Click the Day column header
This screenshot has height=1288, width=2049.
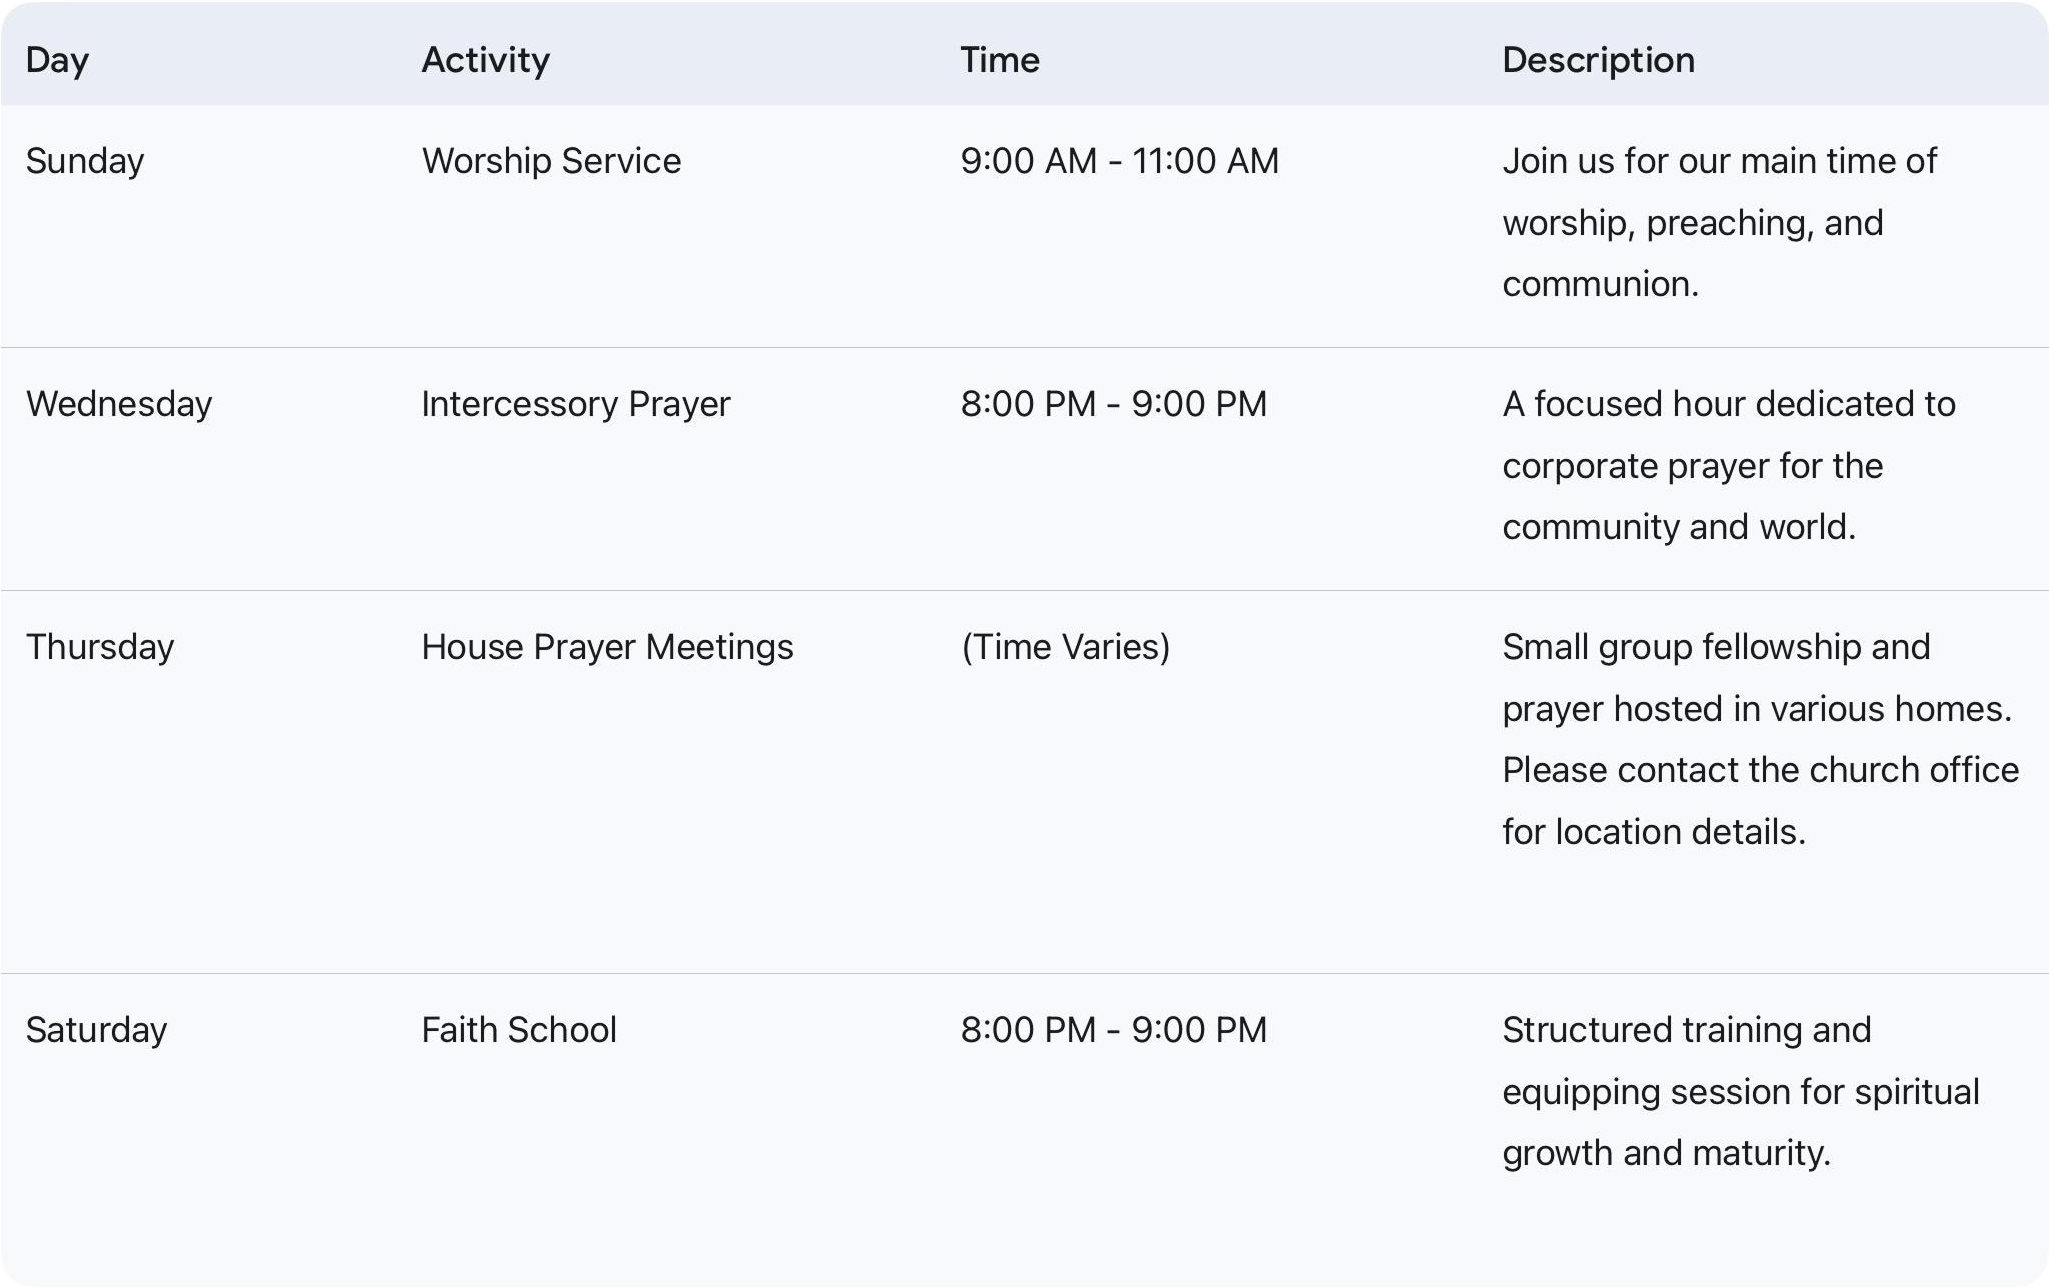coord(57,60)
